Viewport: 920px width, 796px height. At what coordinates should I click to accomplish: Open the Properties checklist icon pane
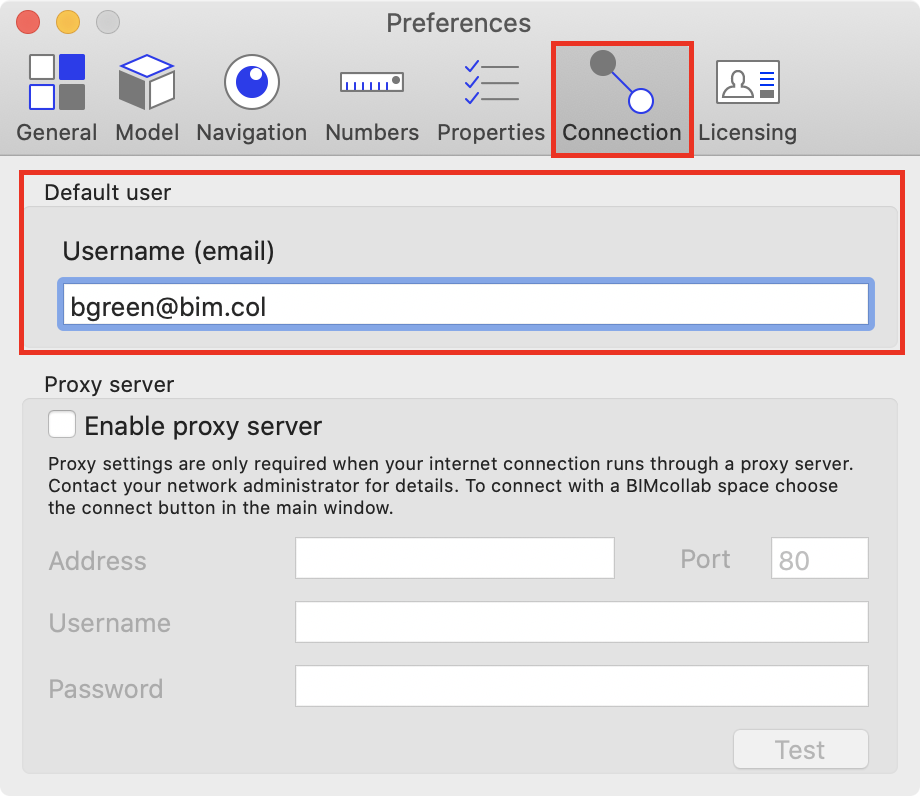(491, 82)
